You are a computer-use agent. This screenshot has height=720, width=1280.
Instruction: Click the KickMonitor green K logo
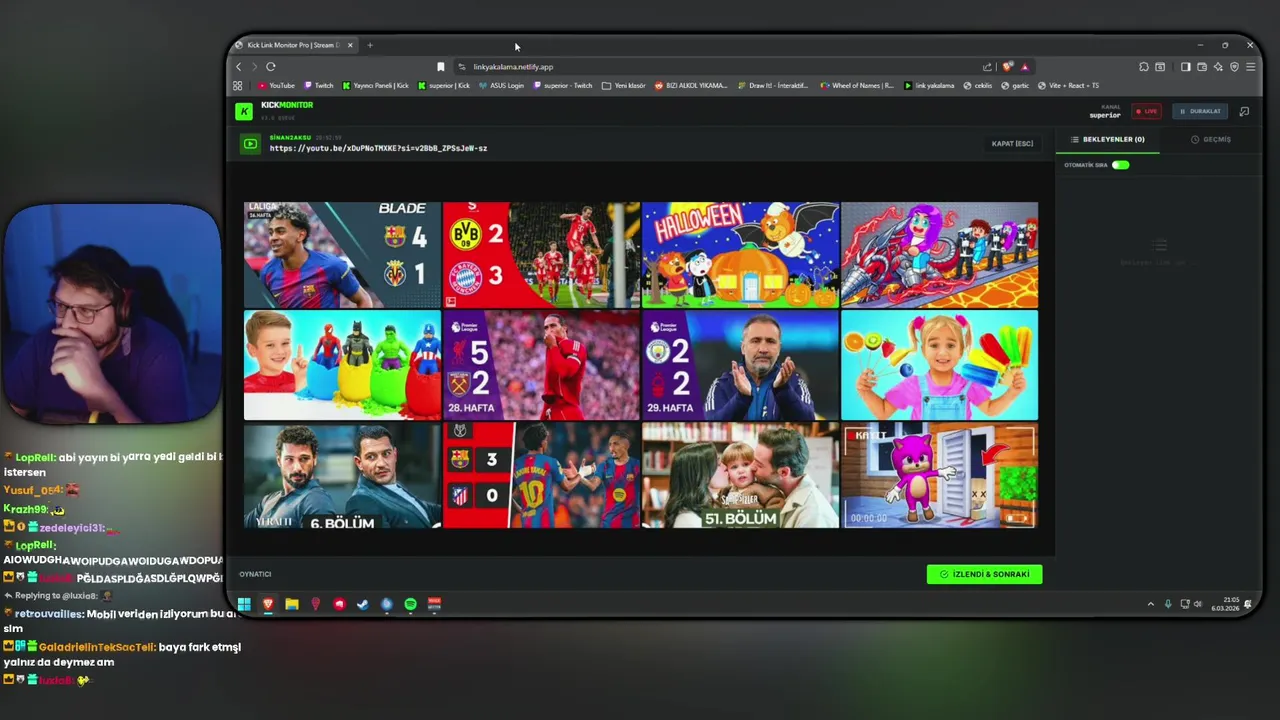pos(244,111)
